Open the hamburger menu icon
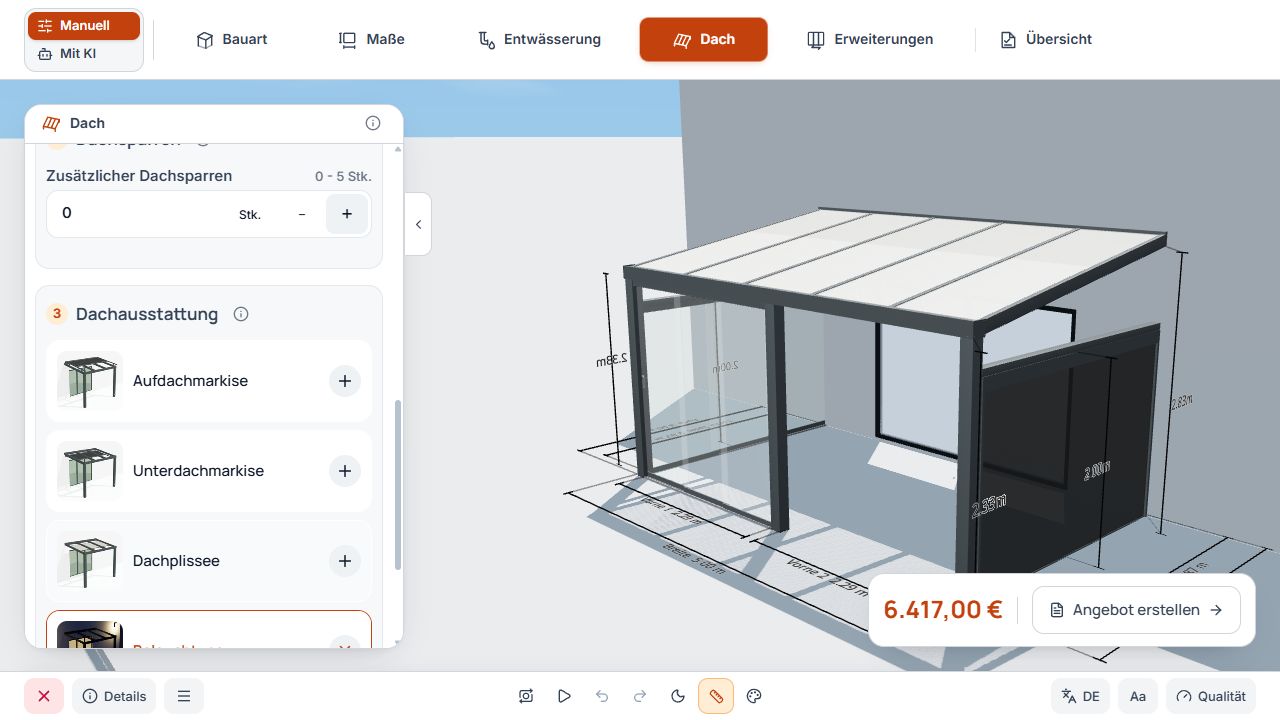 pos(184,696)
